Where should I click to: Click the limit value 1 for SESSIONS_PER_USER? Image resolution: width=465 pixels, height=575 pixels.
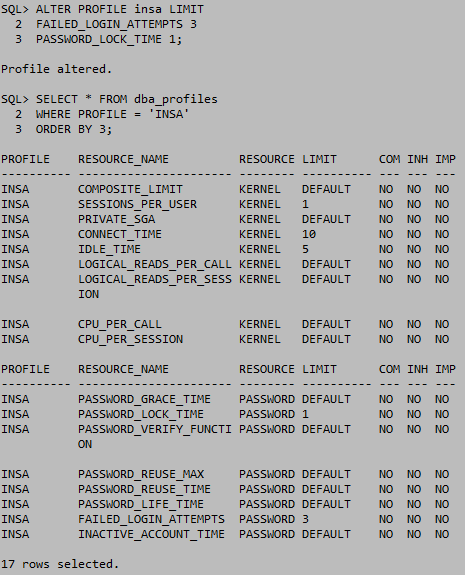click(x=305, y=204)
